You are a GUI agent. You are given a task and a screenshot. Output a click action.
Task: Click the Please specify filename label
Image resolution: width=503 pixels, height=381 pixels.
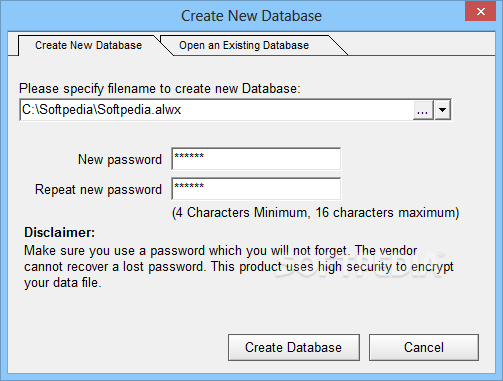tap(160, 89)
